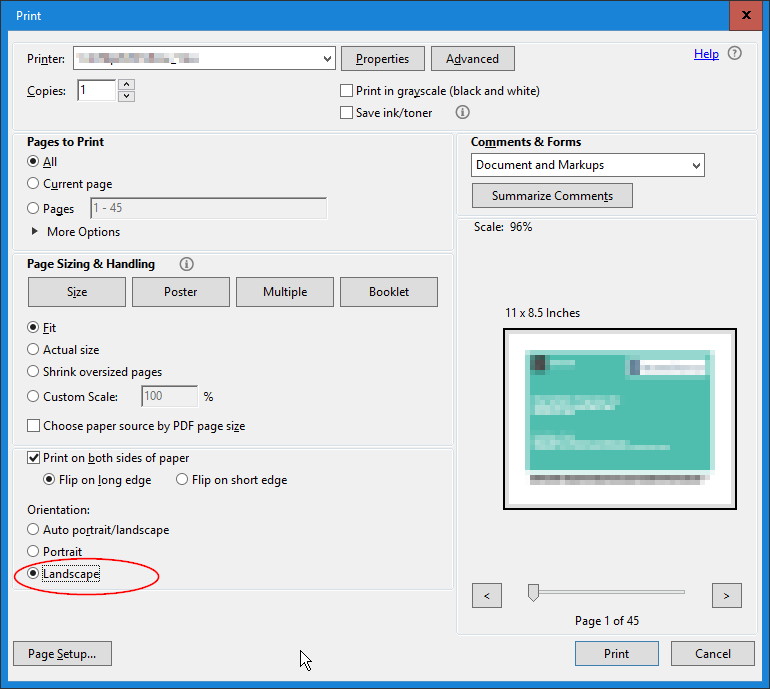The image size is (770, 689).
Task: Open printer Properties
Action: tap(383, 58)
